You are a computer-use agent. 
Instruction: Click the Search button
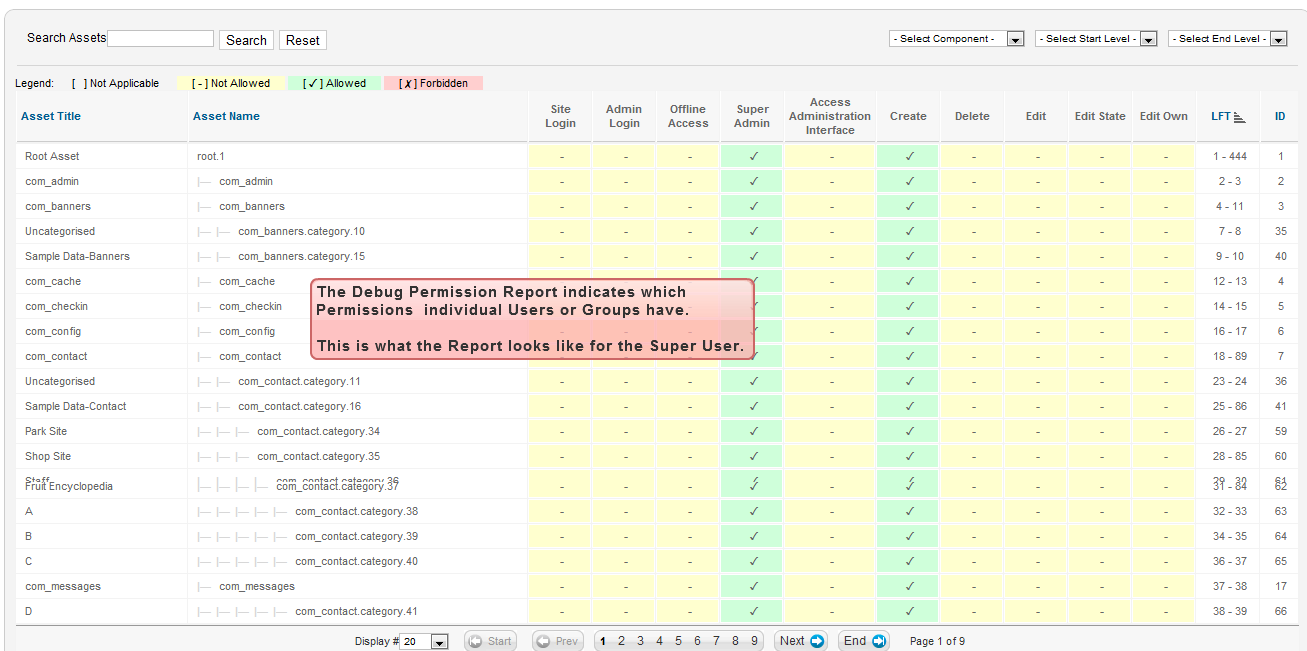tap(246, 40)
